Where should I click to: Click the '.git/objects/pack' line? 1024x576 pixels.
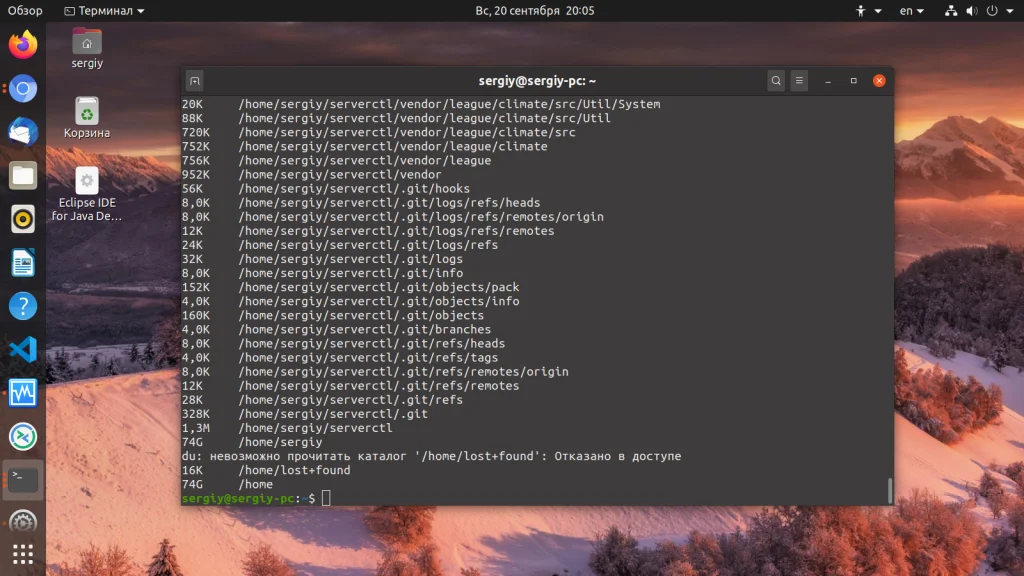pos(351,287)
